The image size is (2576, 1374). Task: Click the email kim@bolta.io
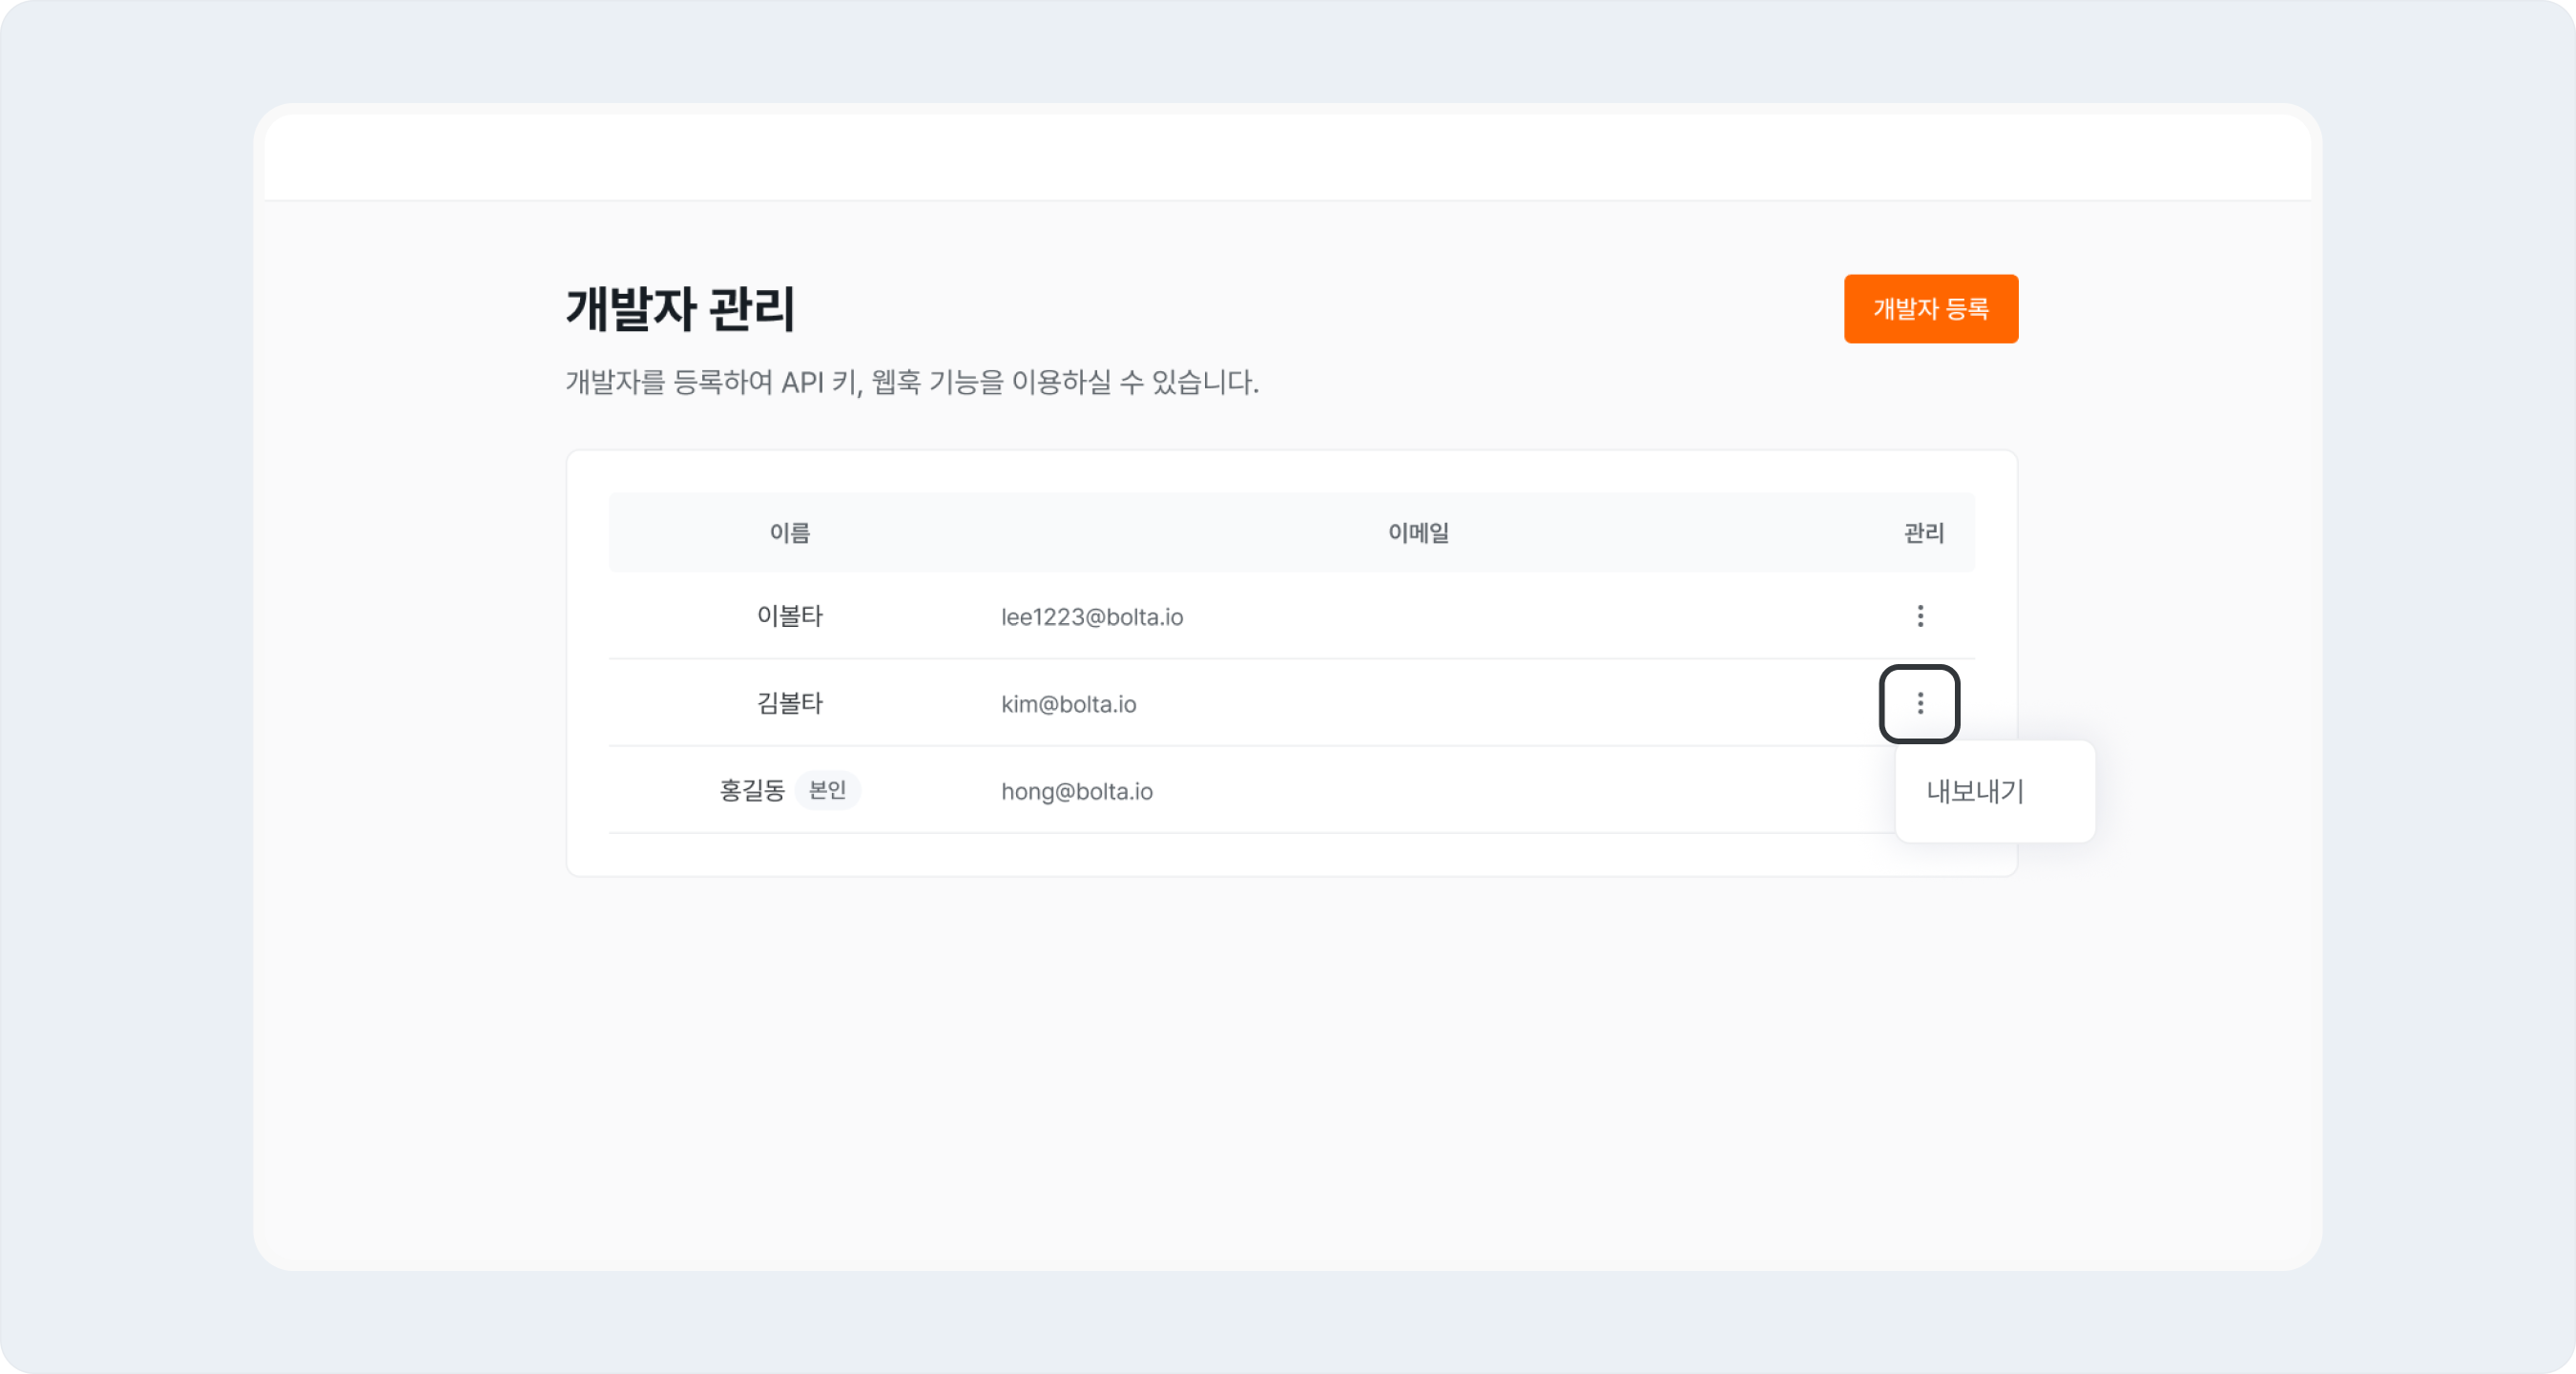pos(1068,705)
